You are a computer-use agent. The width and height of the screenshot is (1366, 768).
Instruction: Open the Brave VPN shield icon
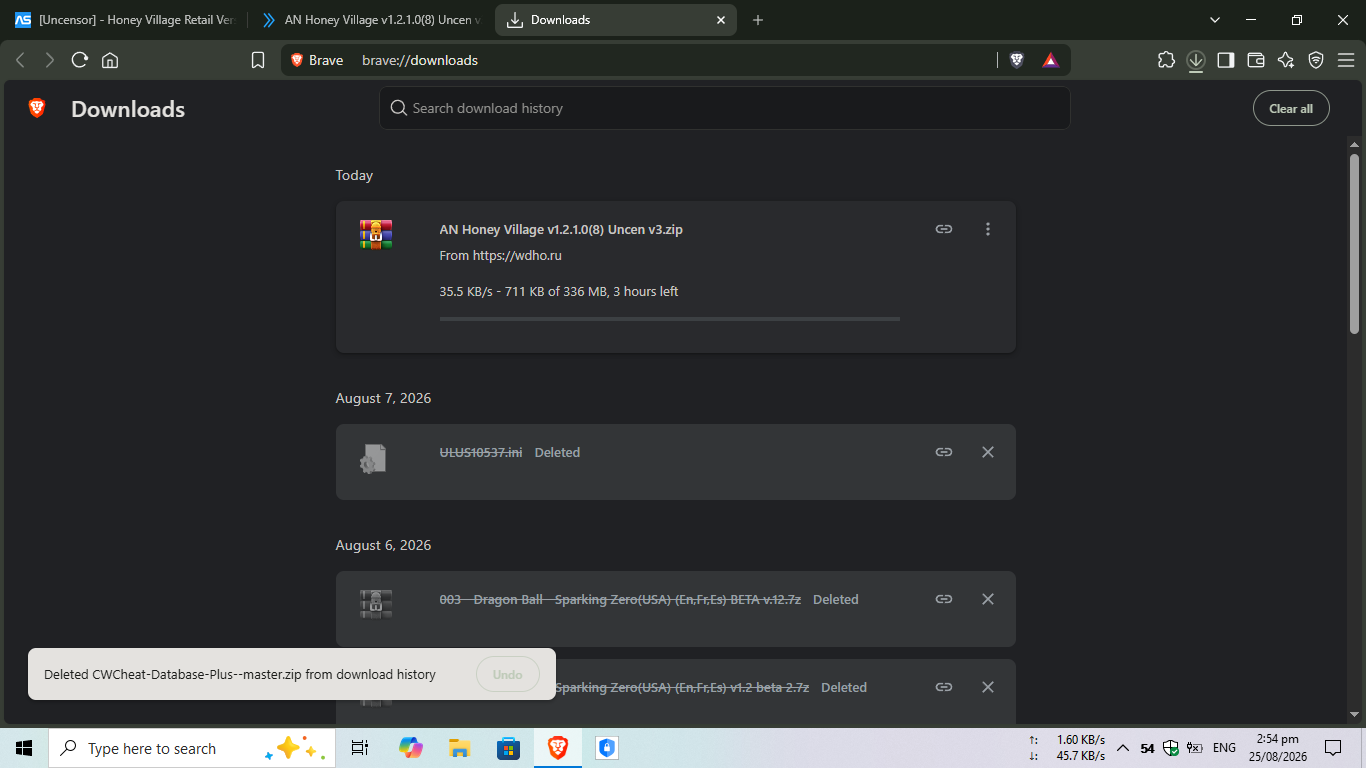point(1316,60)
